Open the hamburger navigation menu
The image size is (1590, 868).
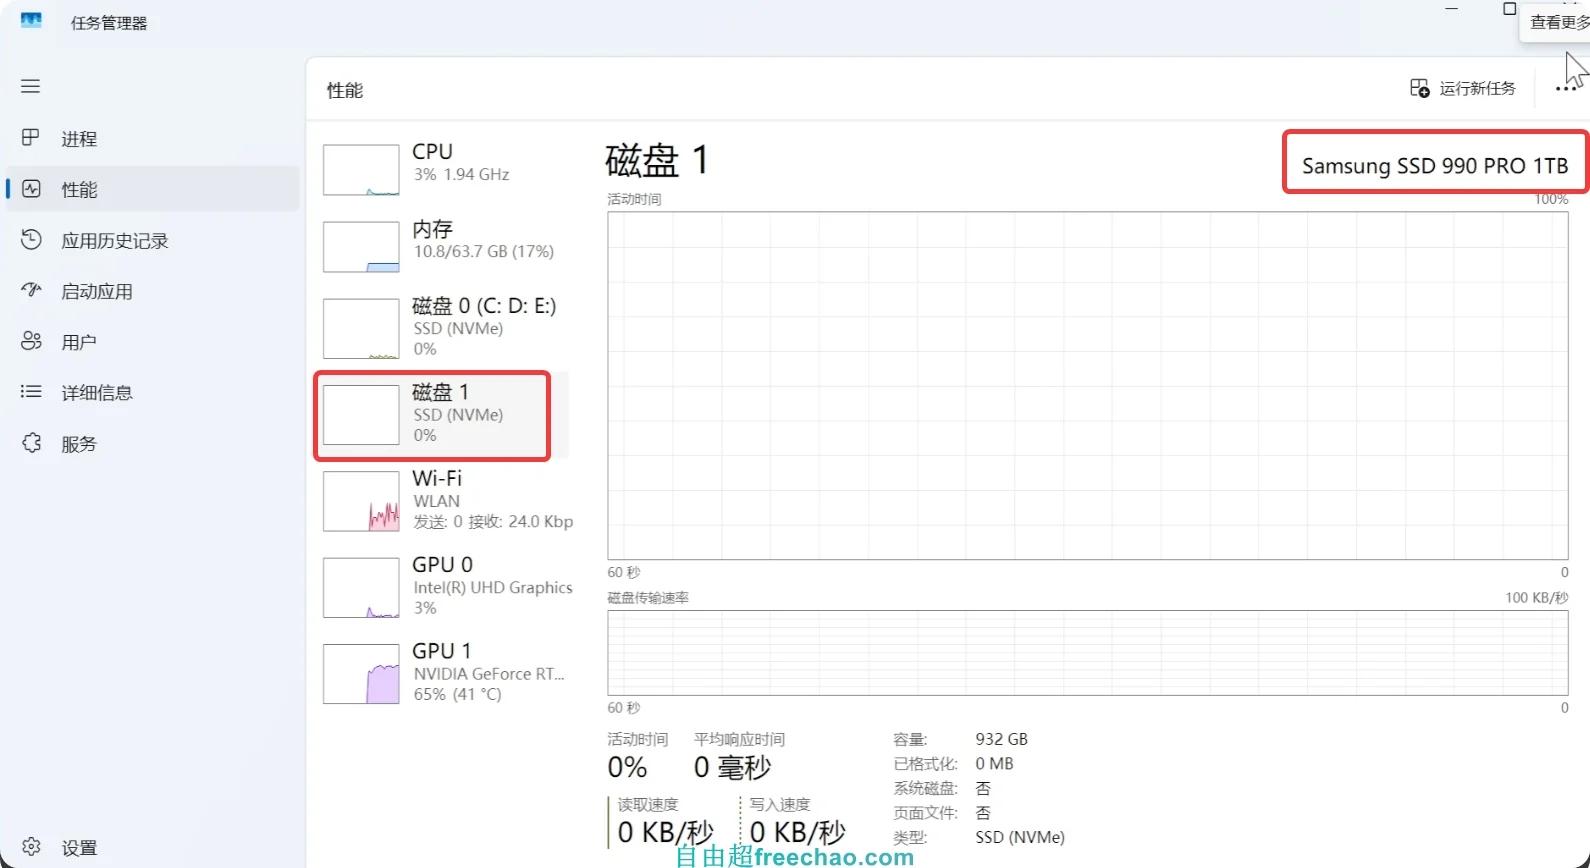(31, 87)
